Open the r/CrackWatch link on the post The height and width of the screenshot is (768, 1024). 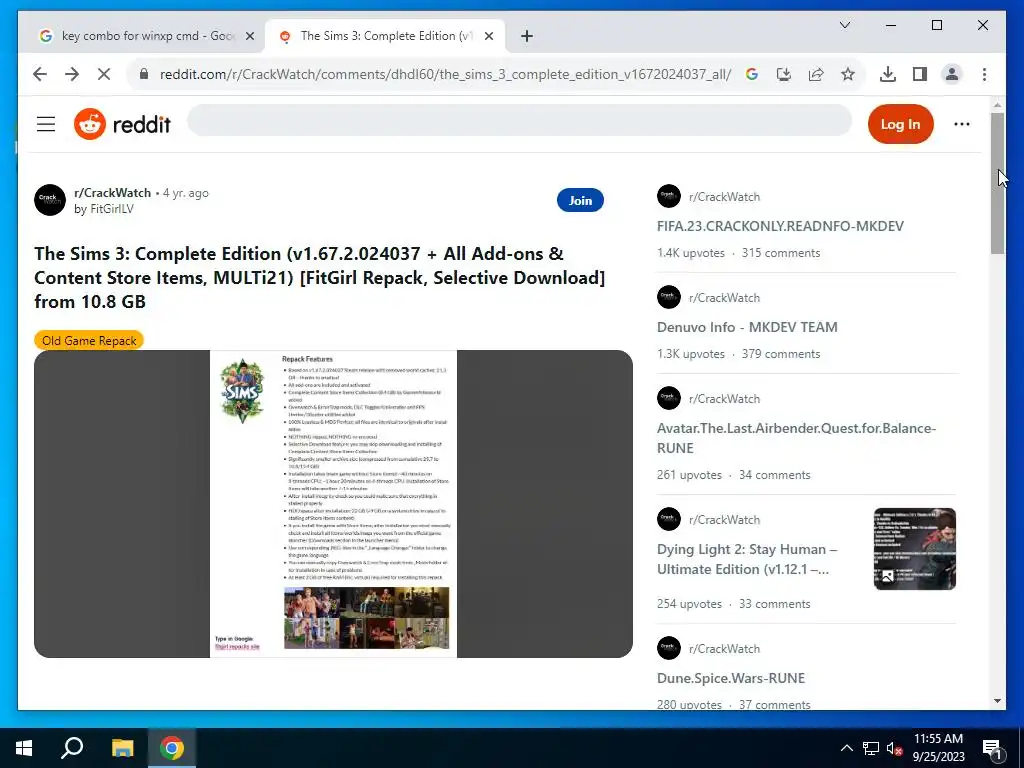click(112, 193)
